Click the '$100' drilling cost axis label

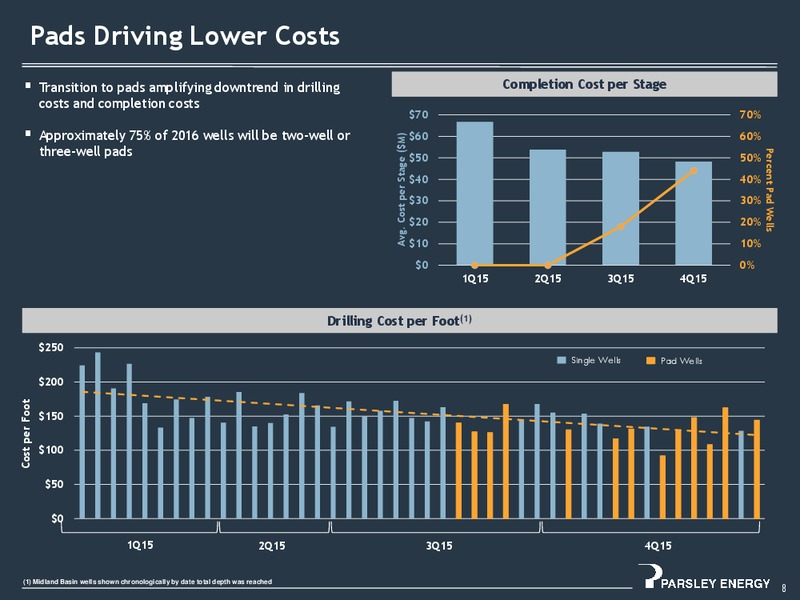[51, 450]
